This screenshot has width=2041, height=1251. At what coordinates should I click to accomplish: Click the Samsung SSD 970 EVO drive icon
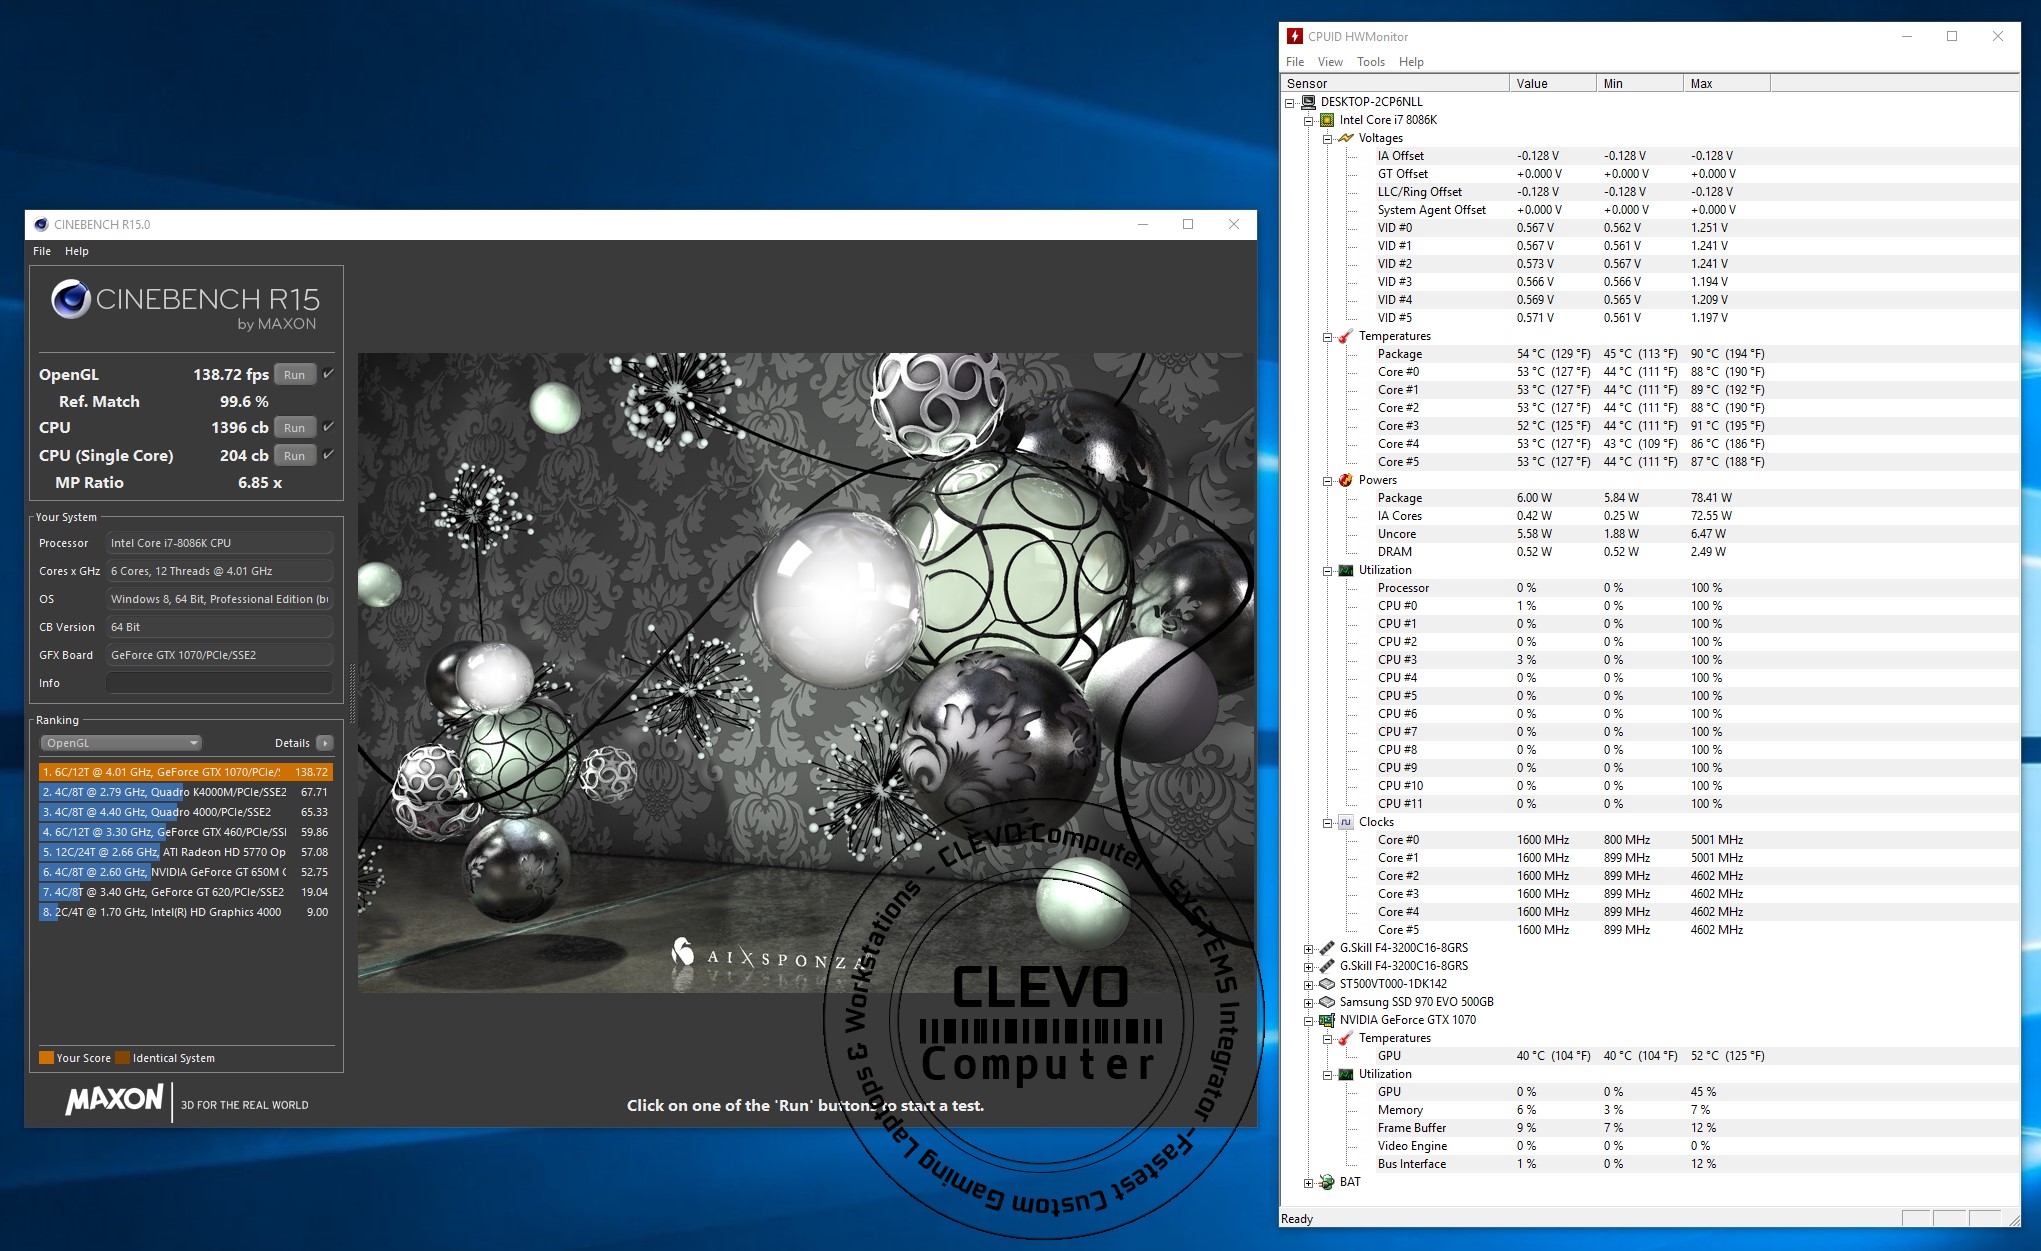(1327, 1002)
